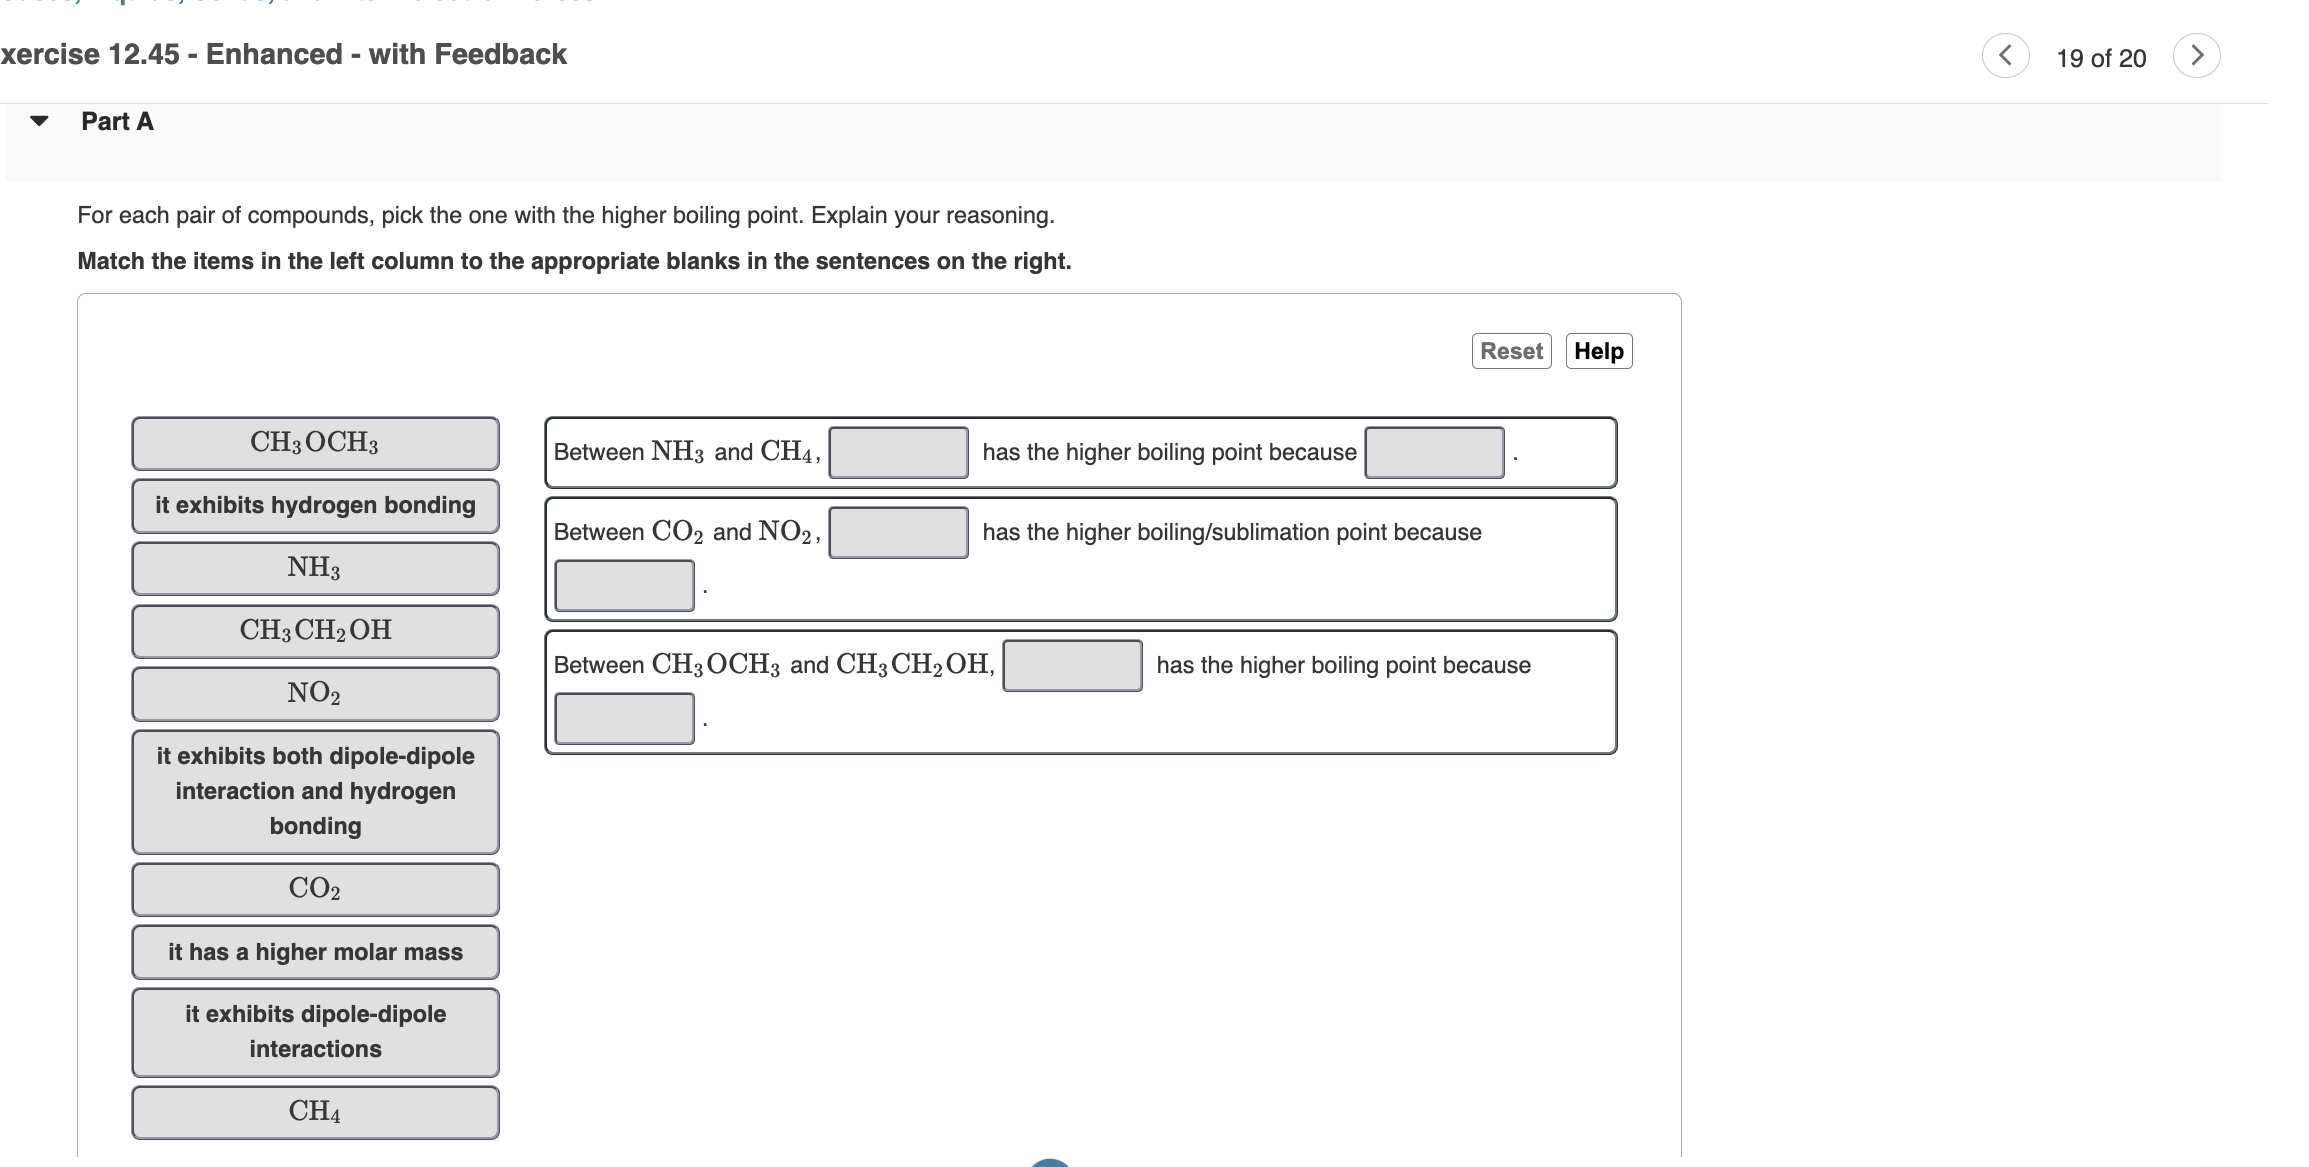Screen dimensions: 2309x1167
Task: Pick 'it has a higher molar mass' tile
Action: tap(315, 952)
